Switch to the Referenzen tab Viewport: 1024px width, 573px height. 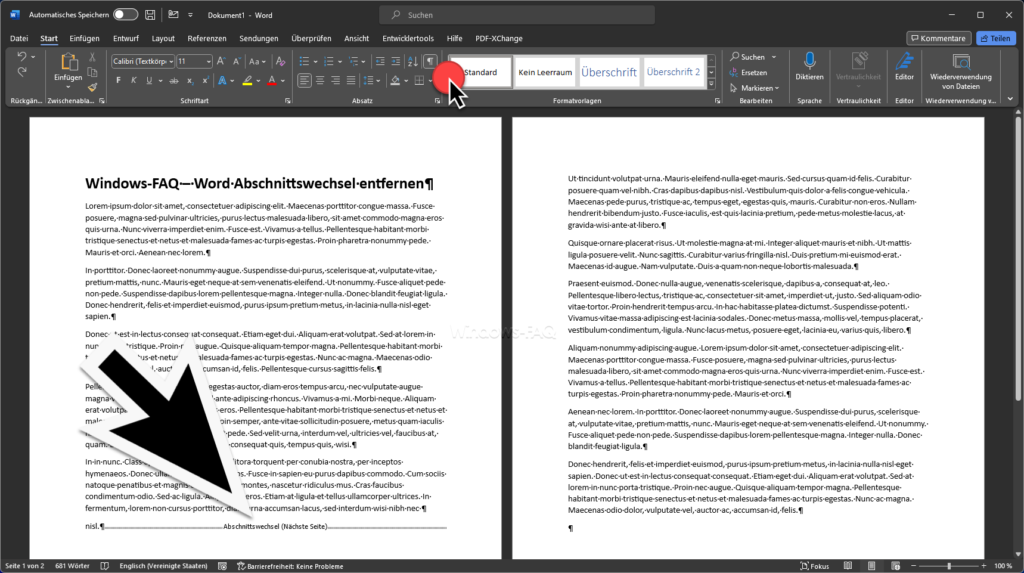pos(206,38)
